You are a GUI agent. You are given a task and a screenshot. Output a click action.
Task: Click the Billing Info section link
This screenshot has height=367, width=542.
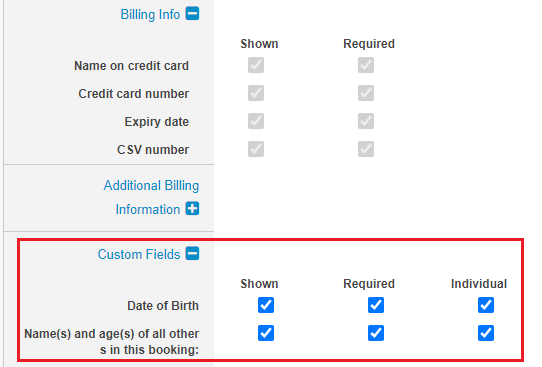click(150, 15)
